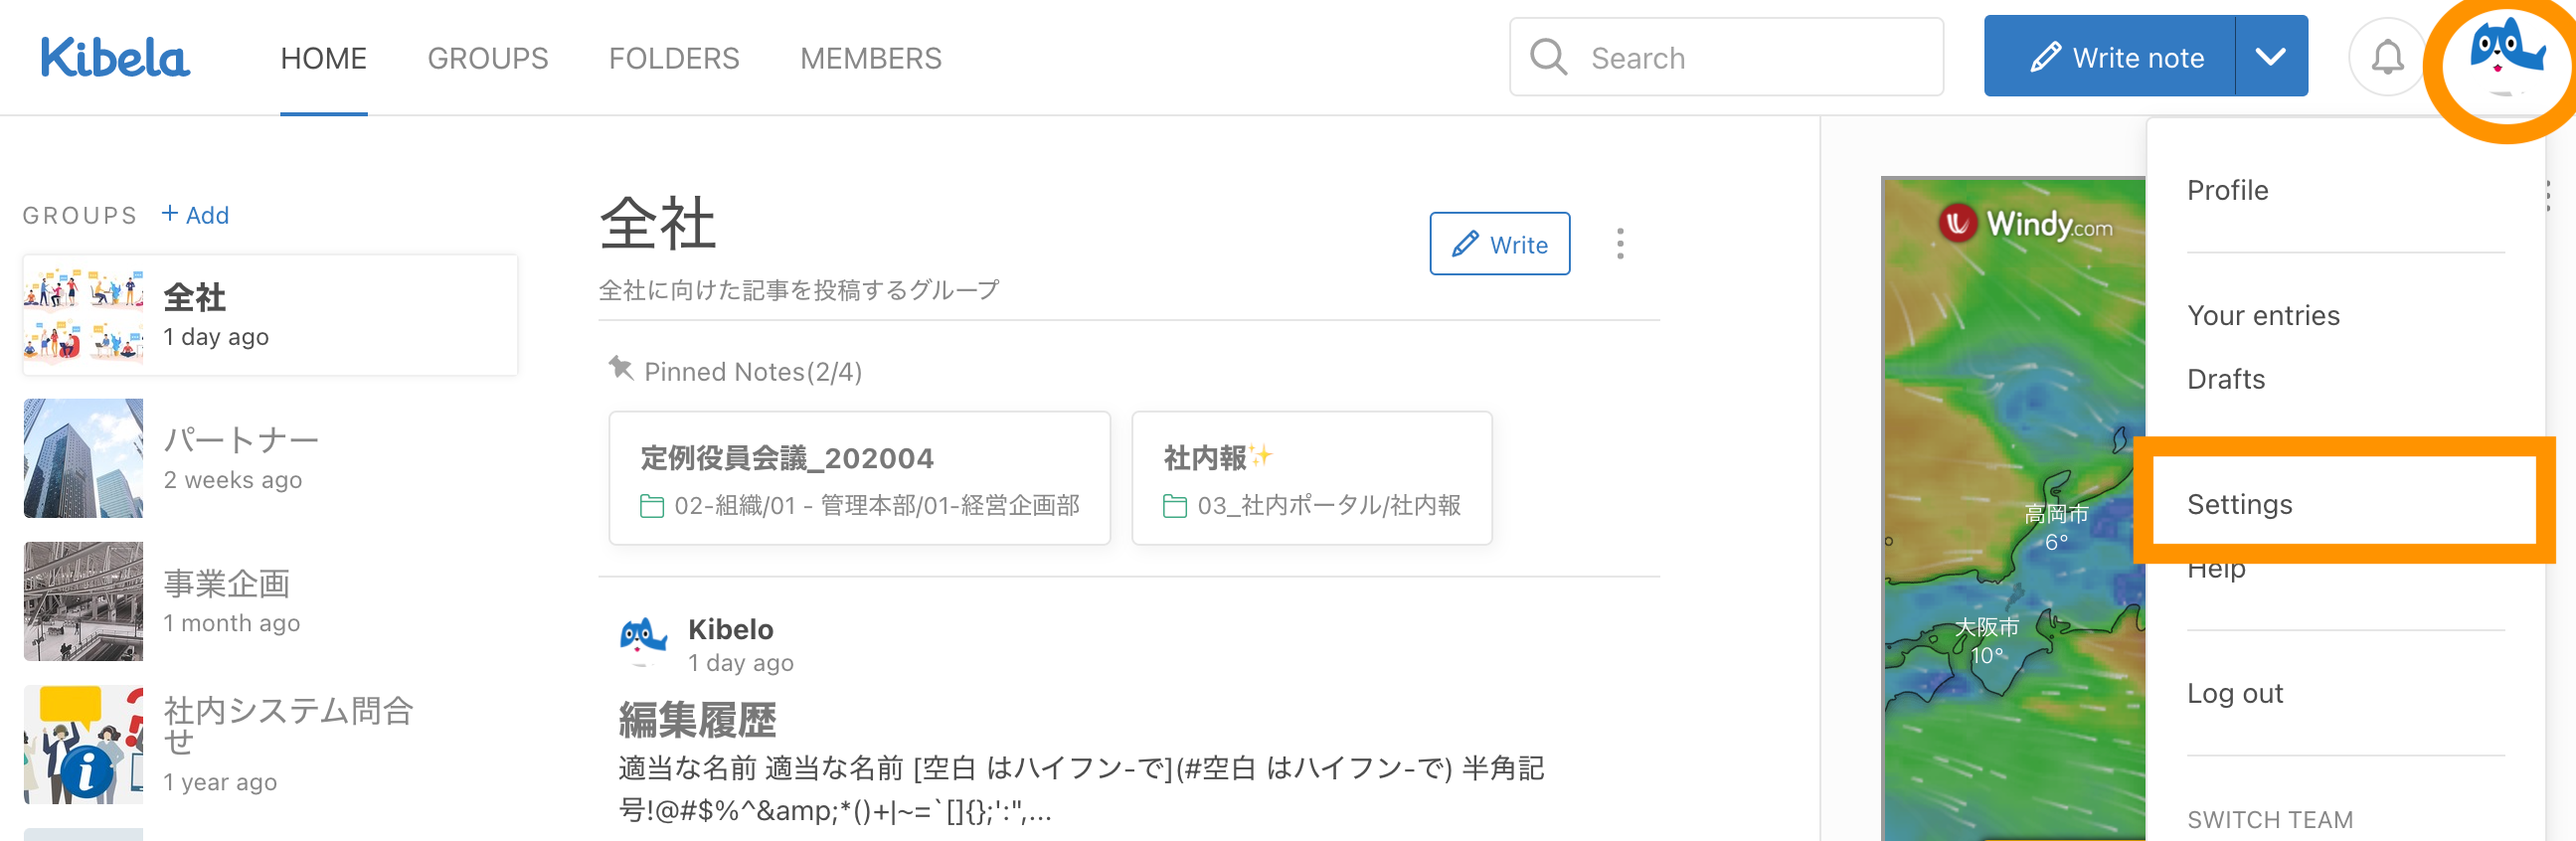
Task: Click the Kibela logo
Action: click(x=114, y=58)
